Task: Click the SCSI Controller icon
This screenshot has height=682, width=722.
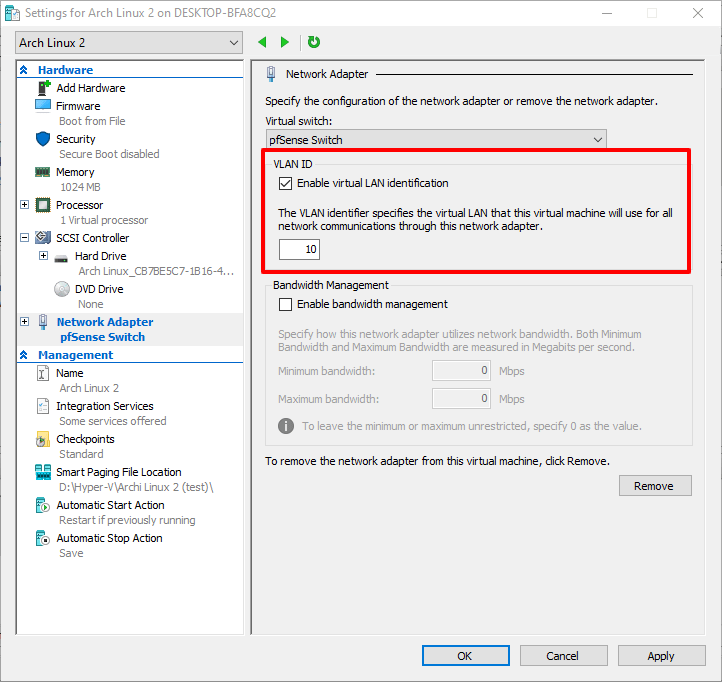Action: (43, 238)
